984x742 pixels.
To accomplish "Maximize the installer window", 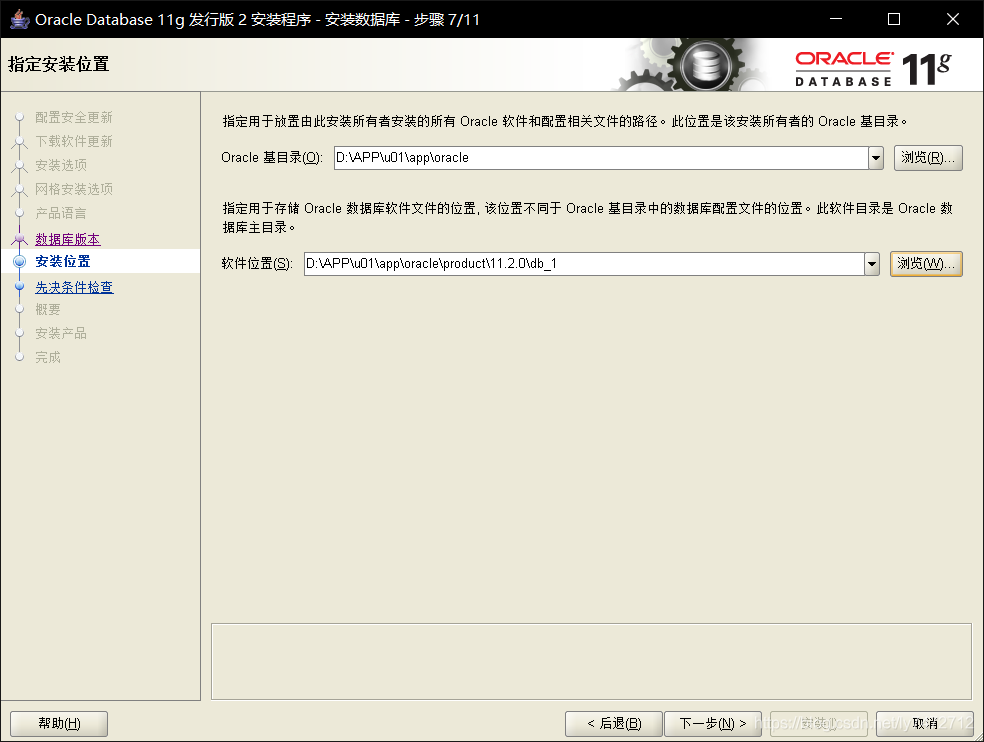I will pos(894,19).
